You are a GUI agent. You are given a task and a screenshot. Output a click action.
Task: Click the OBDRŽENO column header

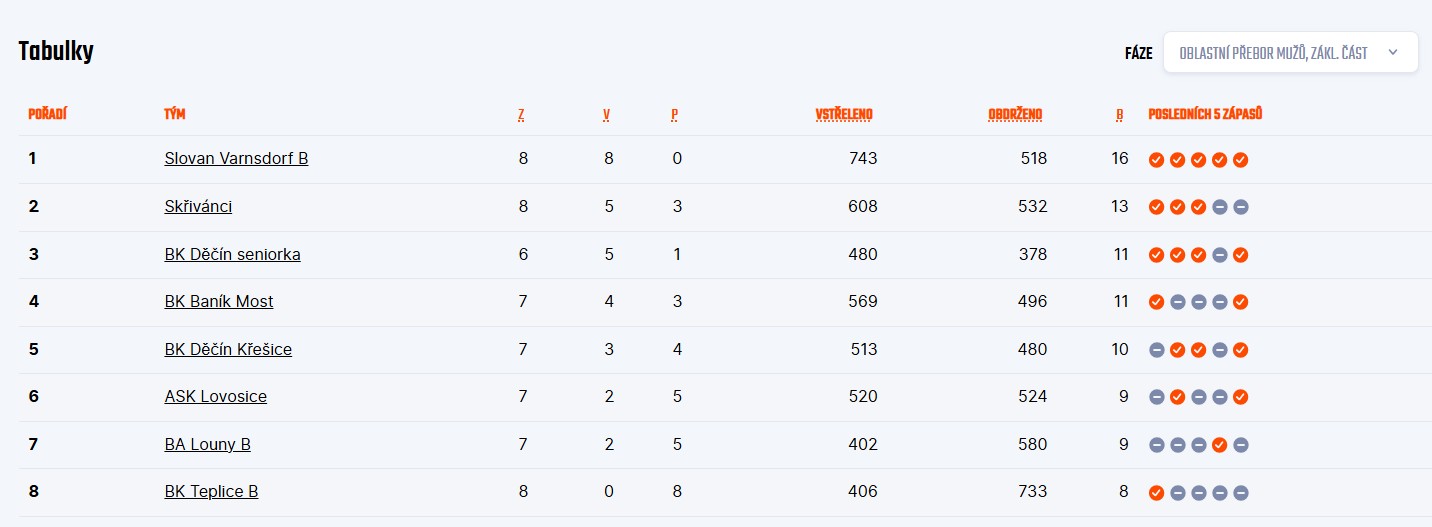[x=1015, y=114]
